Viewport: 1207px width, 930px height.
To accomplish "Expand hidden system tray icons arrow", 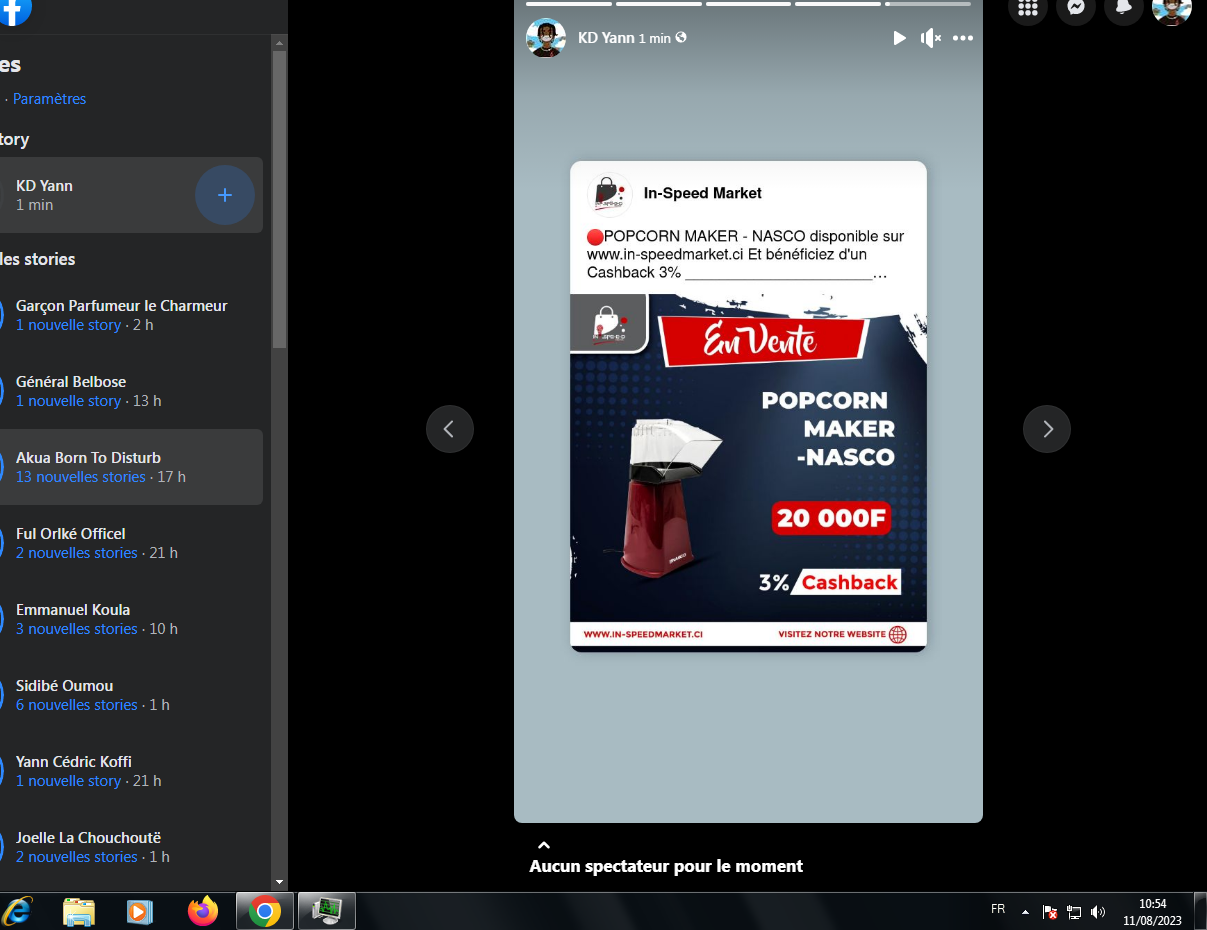I will [x=1025, y=912].
